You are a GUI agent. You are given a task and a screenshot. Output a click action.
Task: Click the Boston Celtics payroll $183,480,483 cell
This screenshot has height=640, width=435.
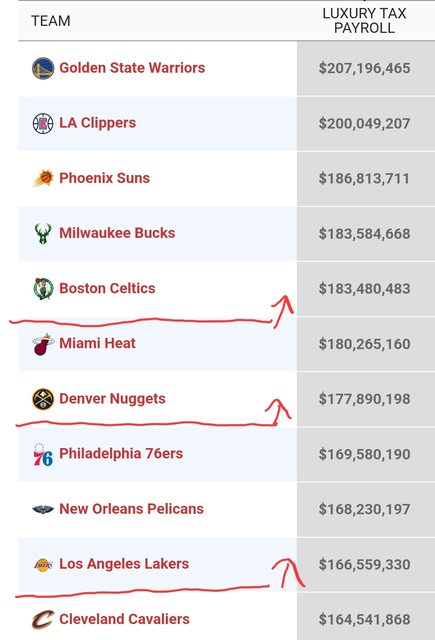364,289
